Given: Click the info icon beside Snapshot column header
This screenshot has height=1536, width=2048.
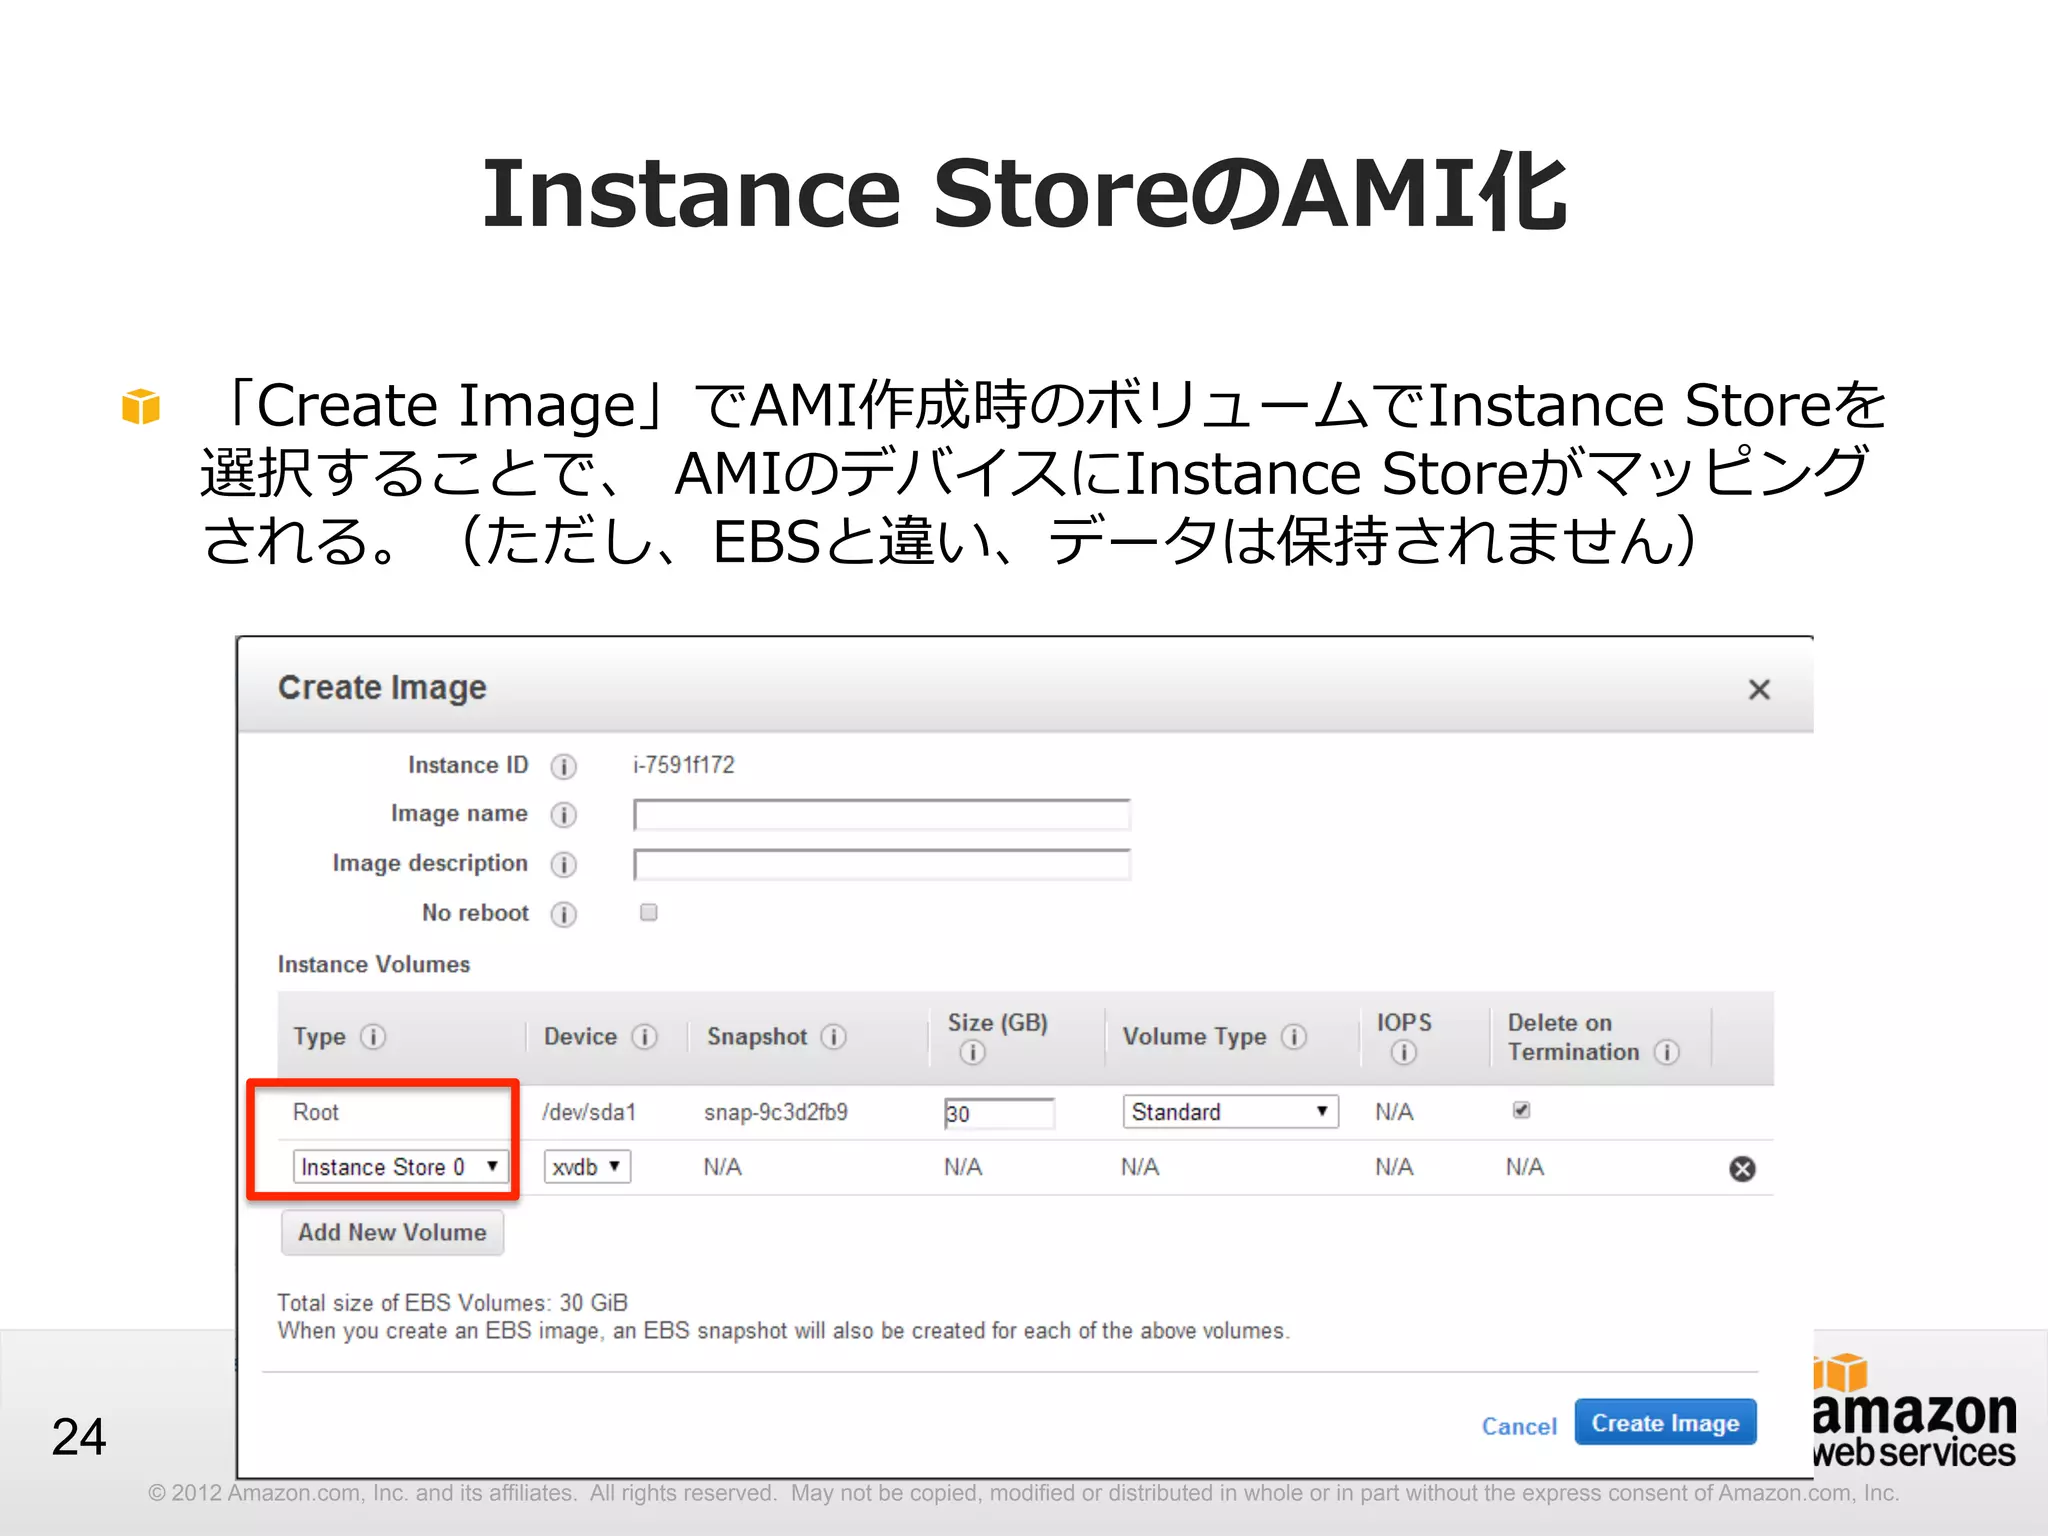Looking at the screenshot, I should click(x=834, y=1036).
